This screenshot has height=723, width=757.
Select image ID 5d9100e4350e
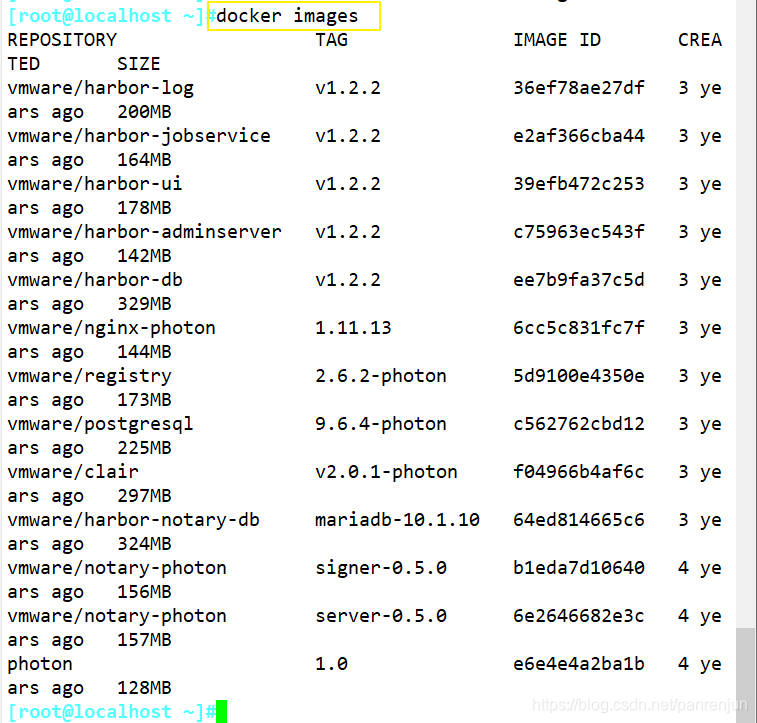[579, 376]
